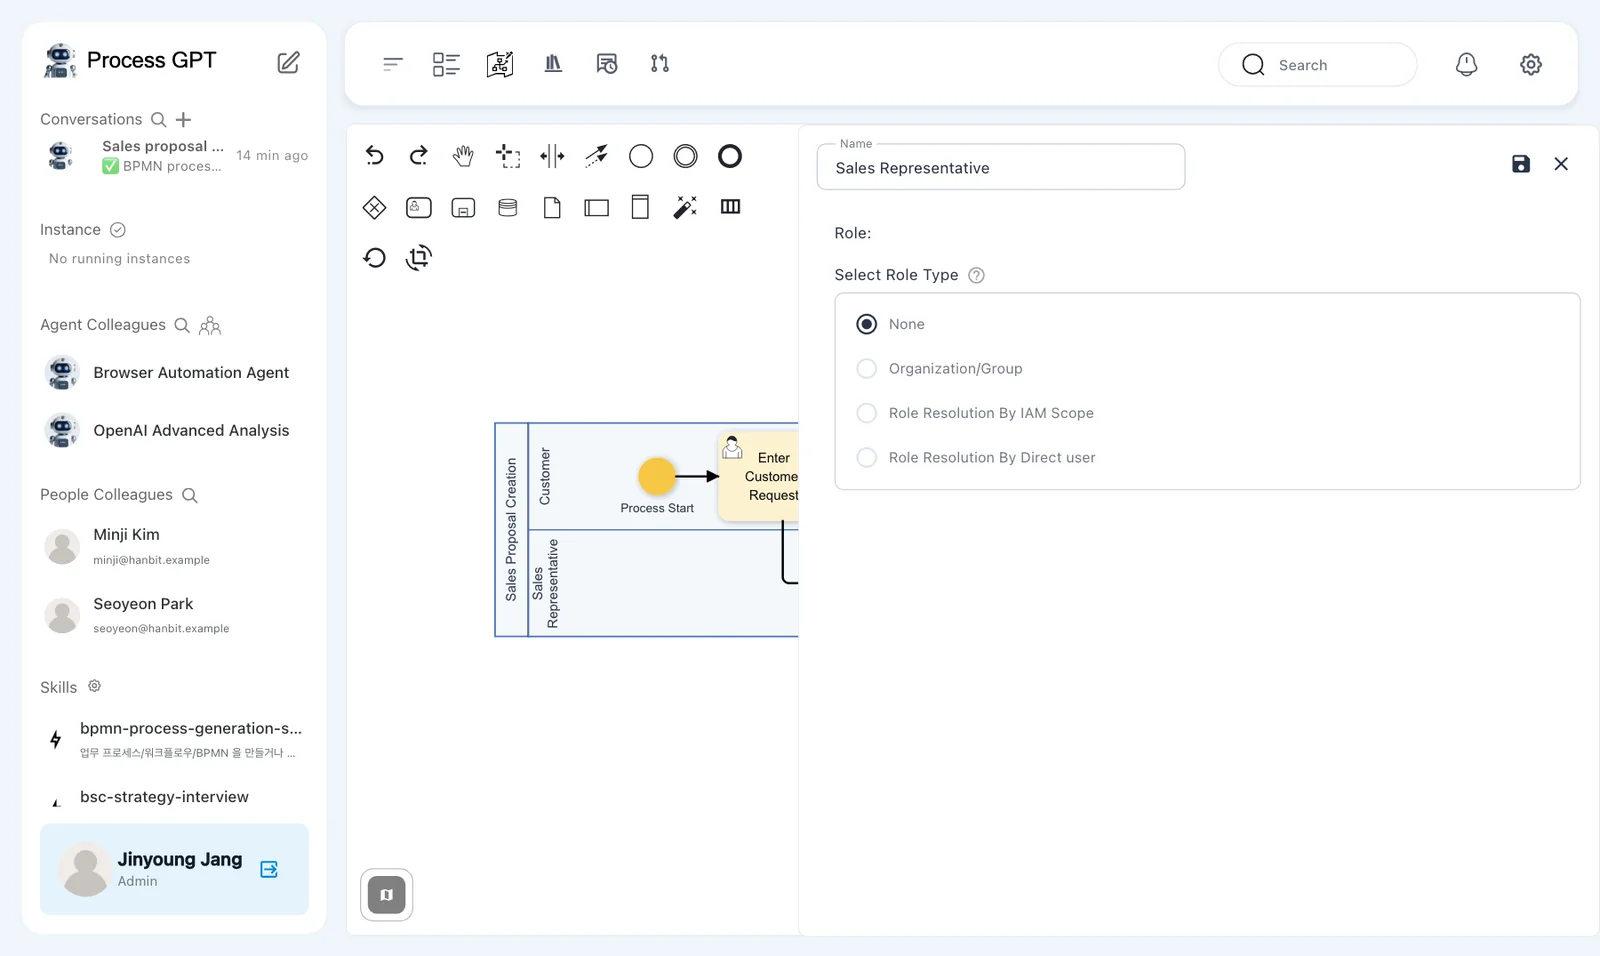Screen dimensions: 1600x956
Task: Open the library books header icon
Action: point(553,64)
